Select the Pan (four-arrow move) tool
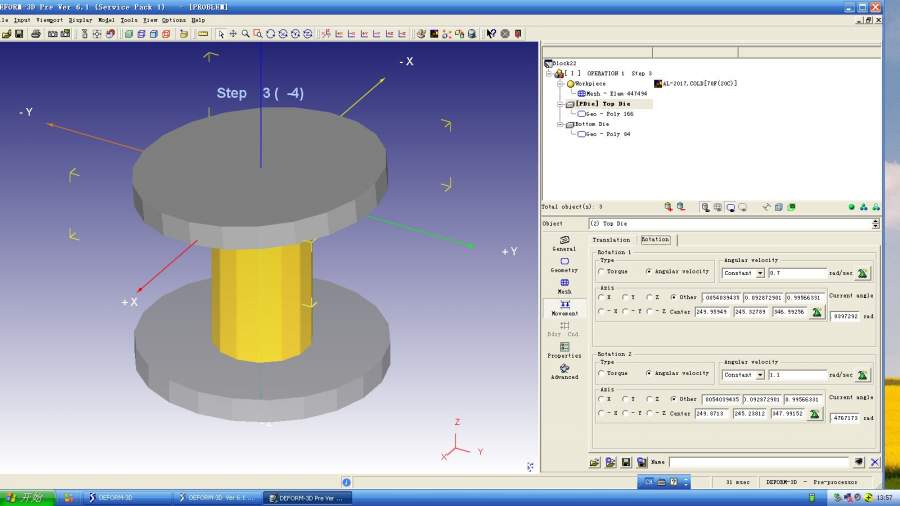This screenshot has width=900, height=506. 233,34
